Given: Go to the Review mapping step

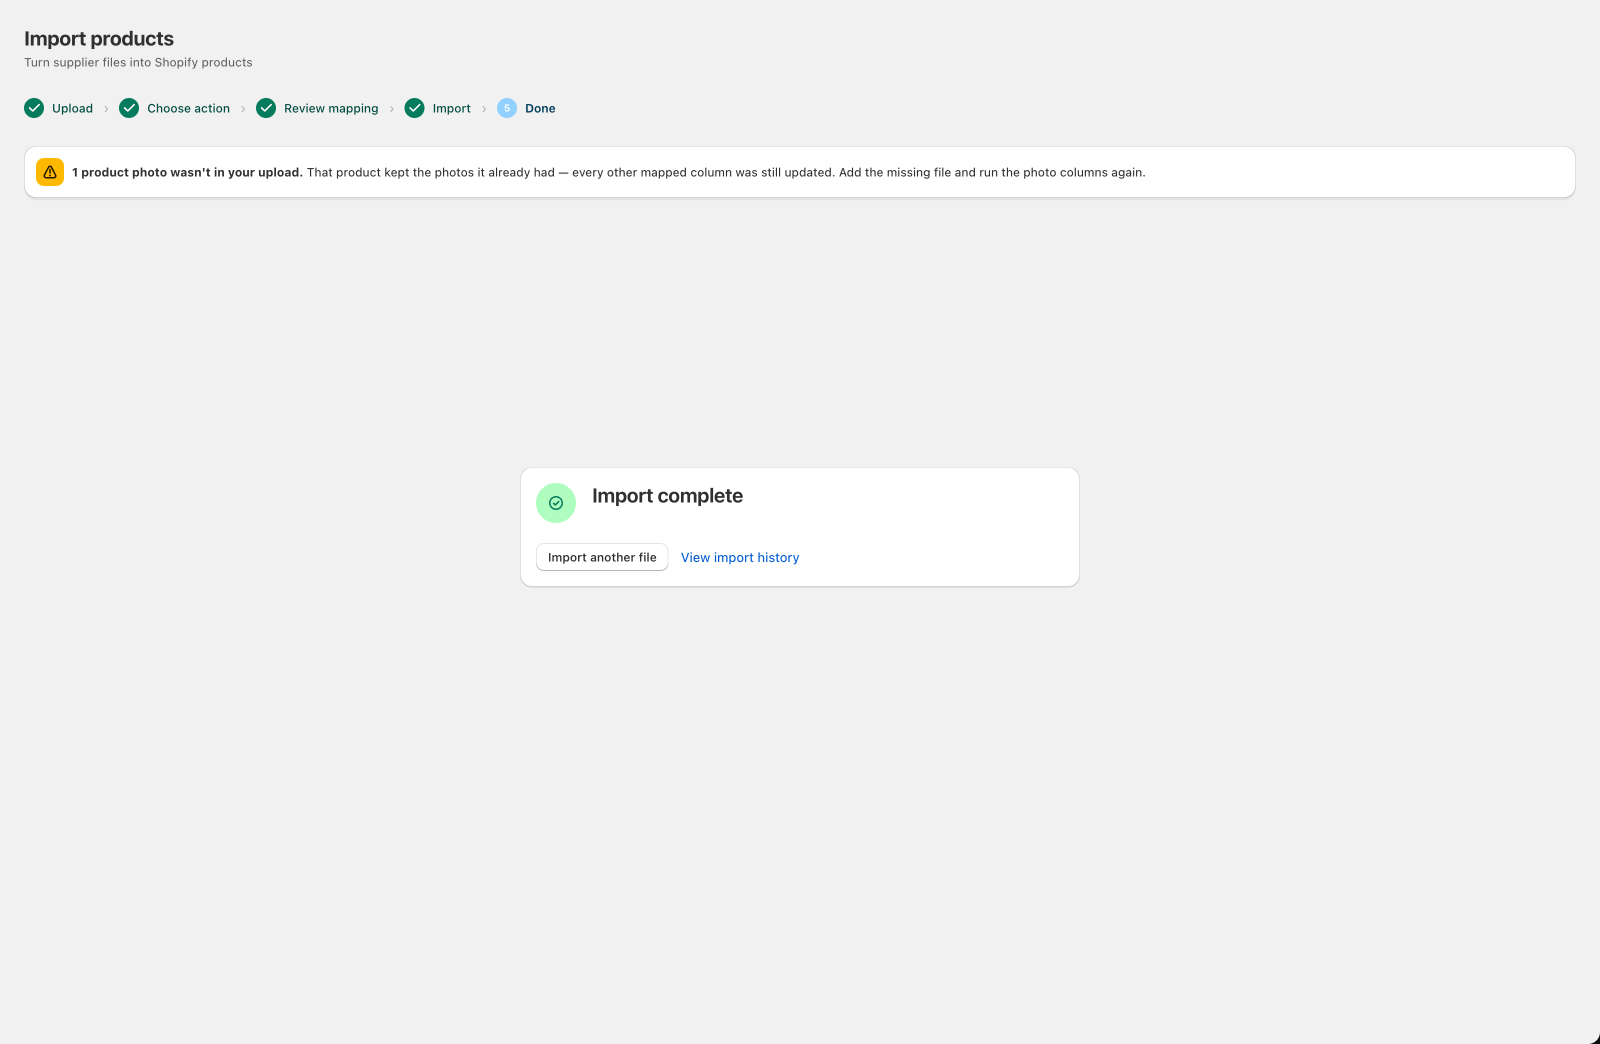Looking at the screenshot, I should point(331,108).
